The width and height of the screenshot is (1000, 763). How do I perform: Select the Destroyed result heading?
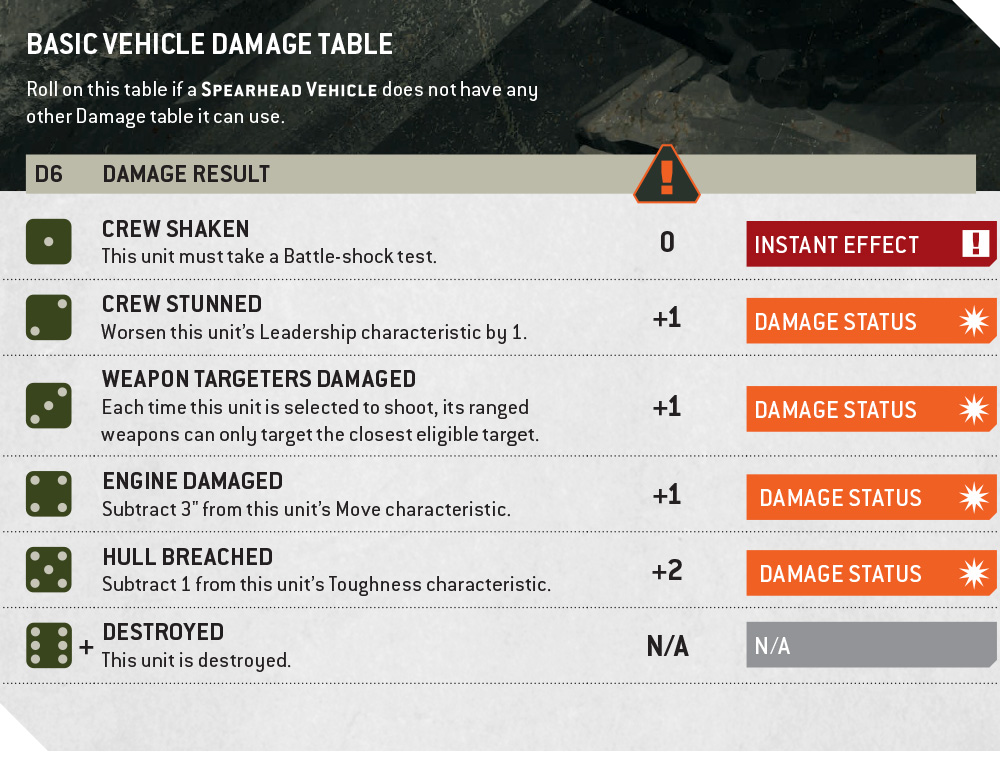[x=163, y=632]
